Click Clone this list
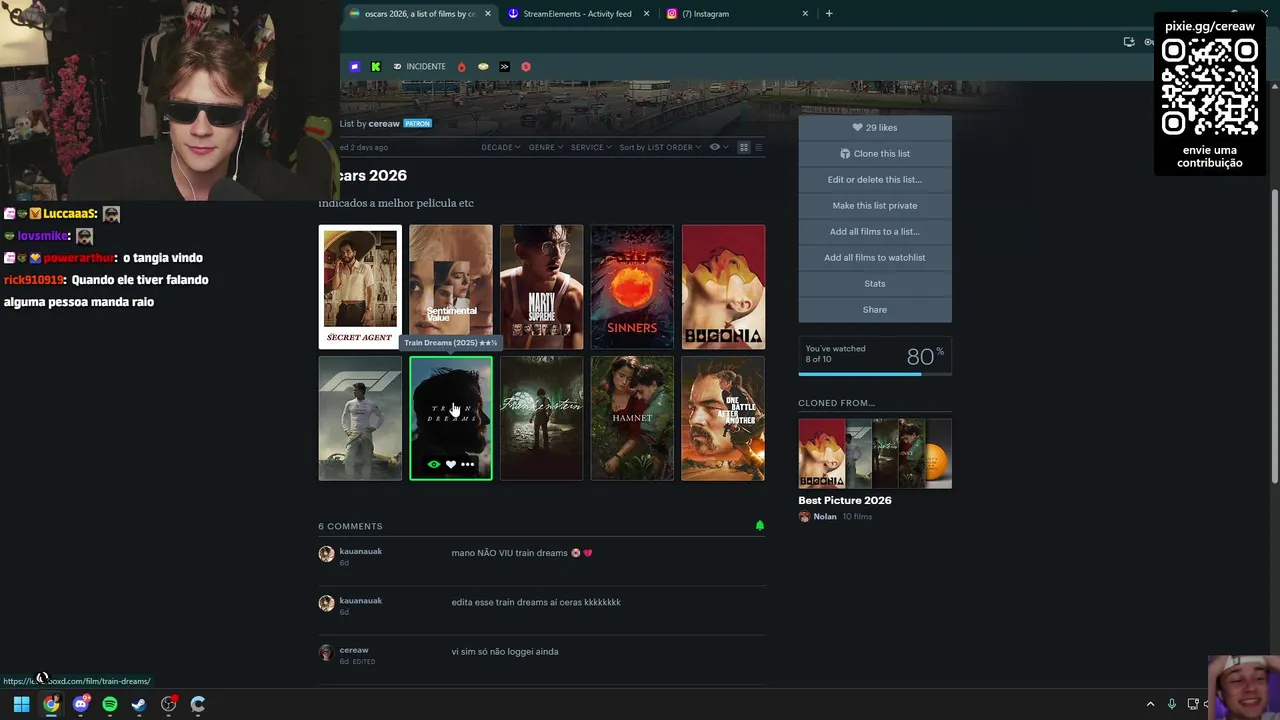 (x=875, y=154)
